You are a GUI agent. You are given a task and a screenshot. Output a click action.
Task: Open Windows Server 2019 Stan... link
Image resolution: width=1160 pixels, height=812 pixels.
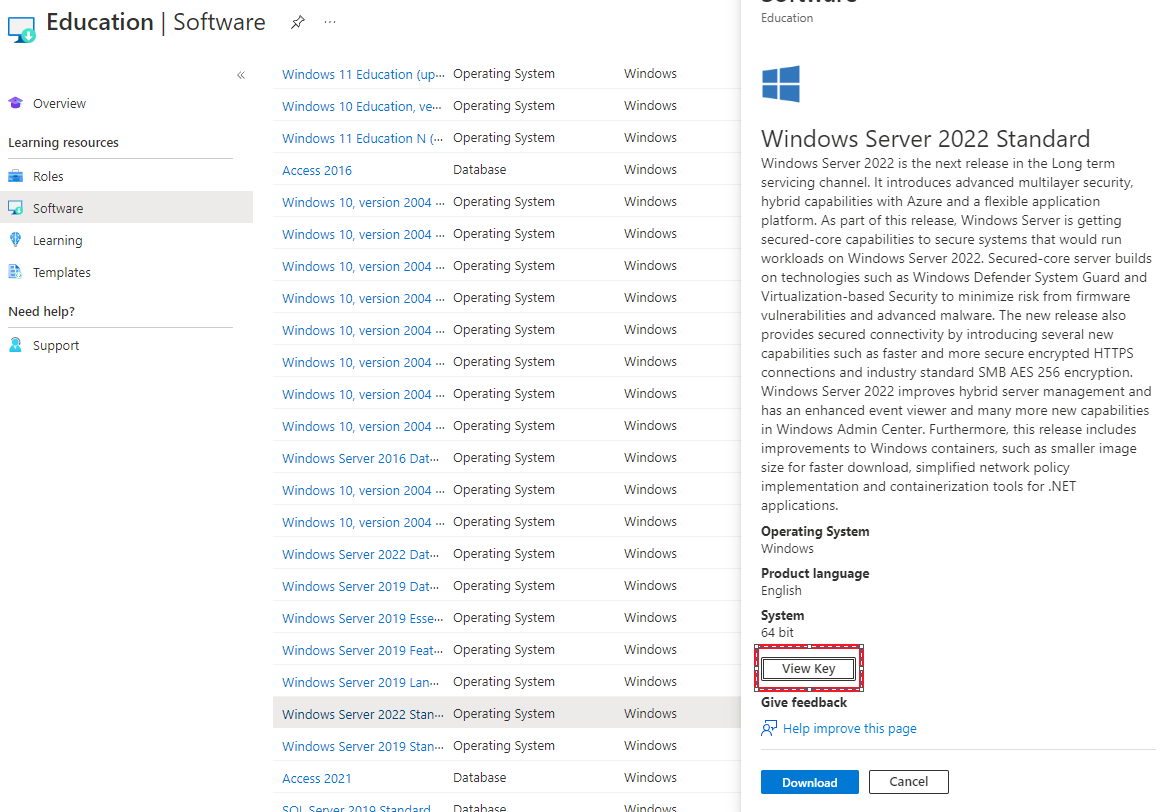(362, 746)
